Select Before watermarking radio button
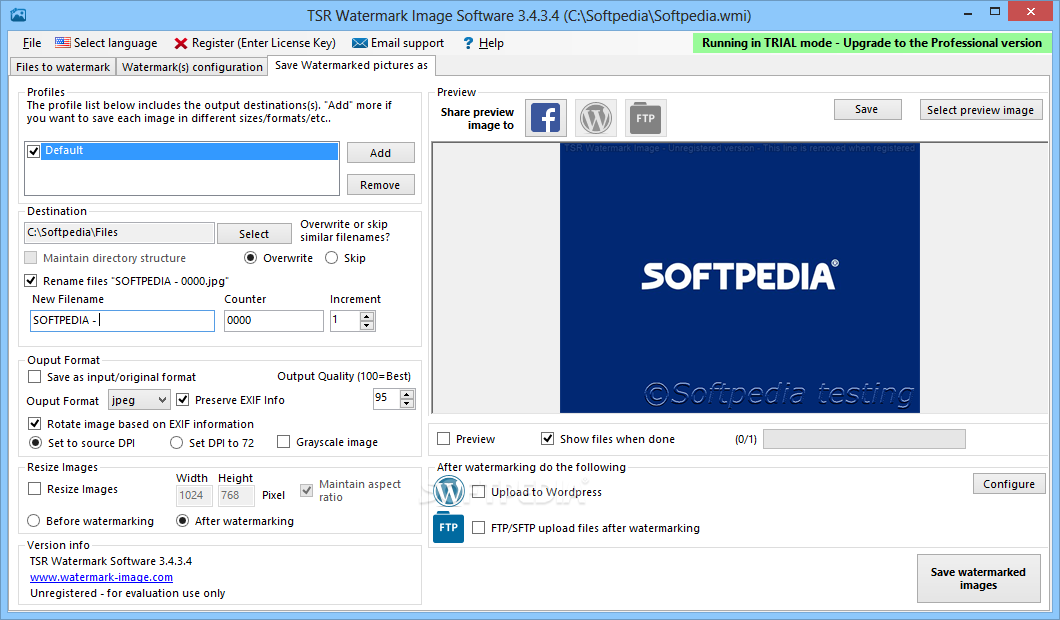Screen dimensions: 1060x620 (33, 521)
